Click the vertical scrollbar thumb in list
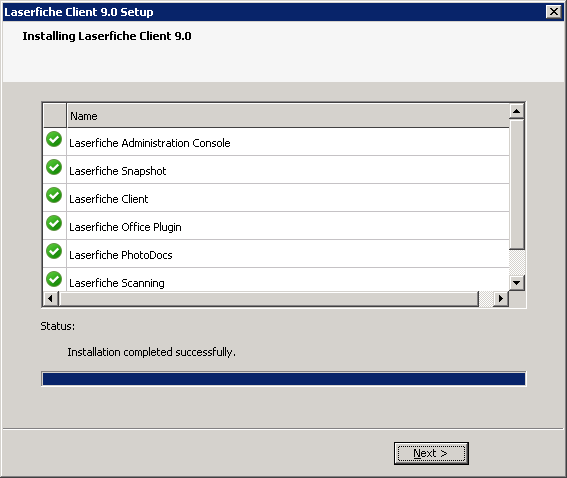 (516, 184)
